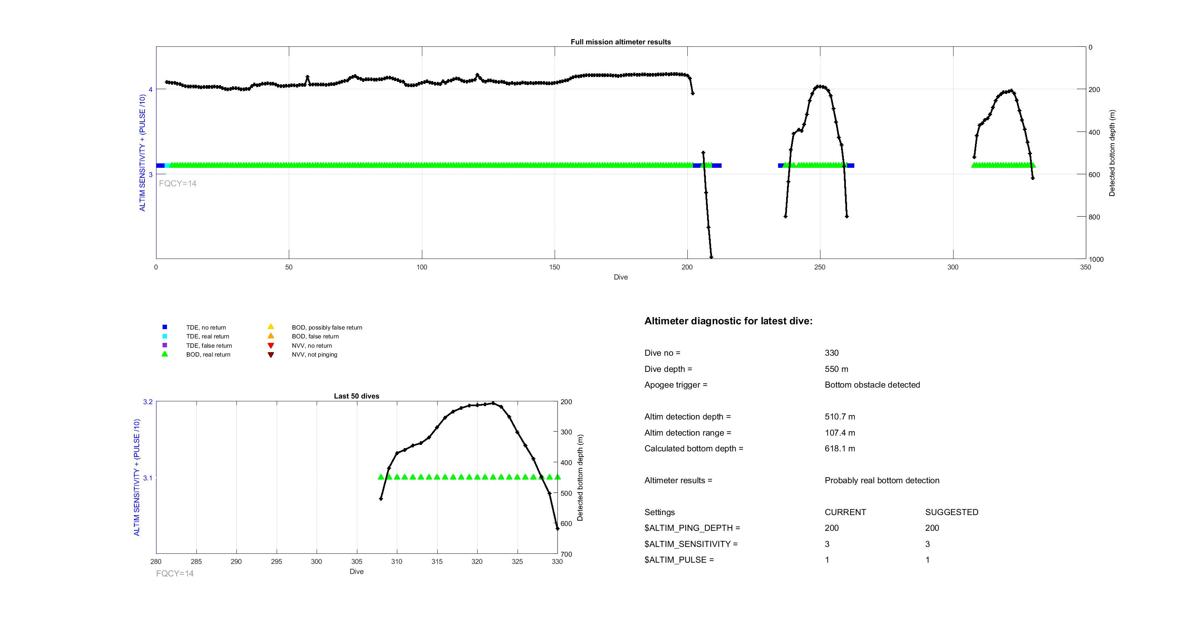Click the dark red NVV not pinging legend marker
The image size is (1200, 622).
(270, 354)
